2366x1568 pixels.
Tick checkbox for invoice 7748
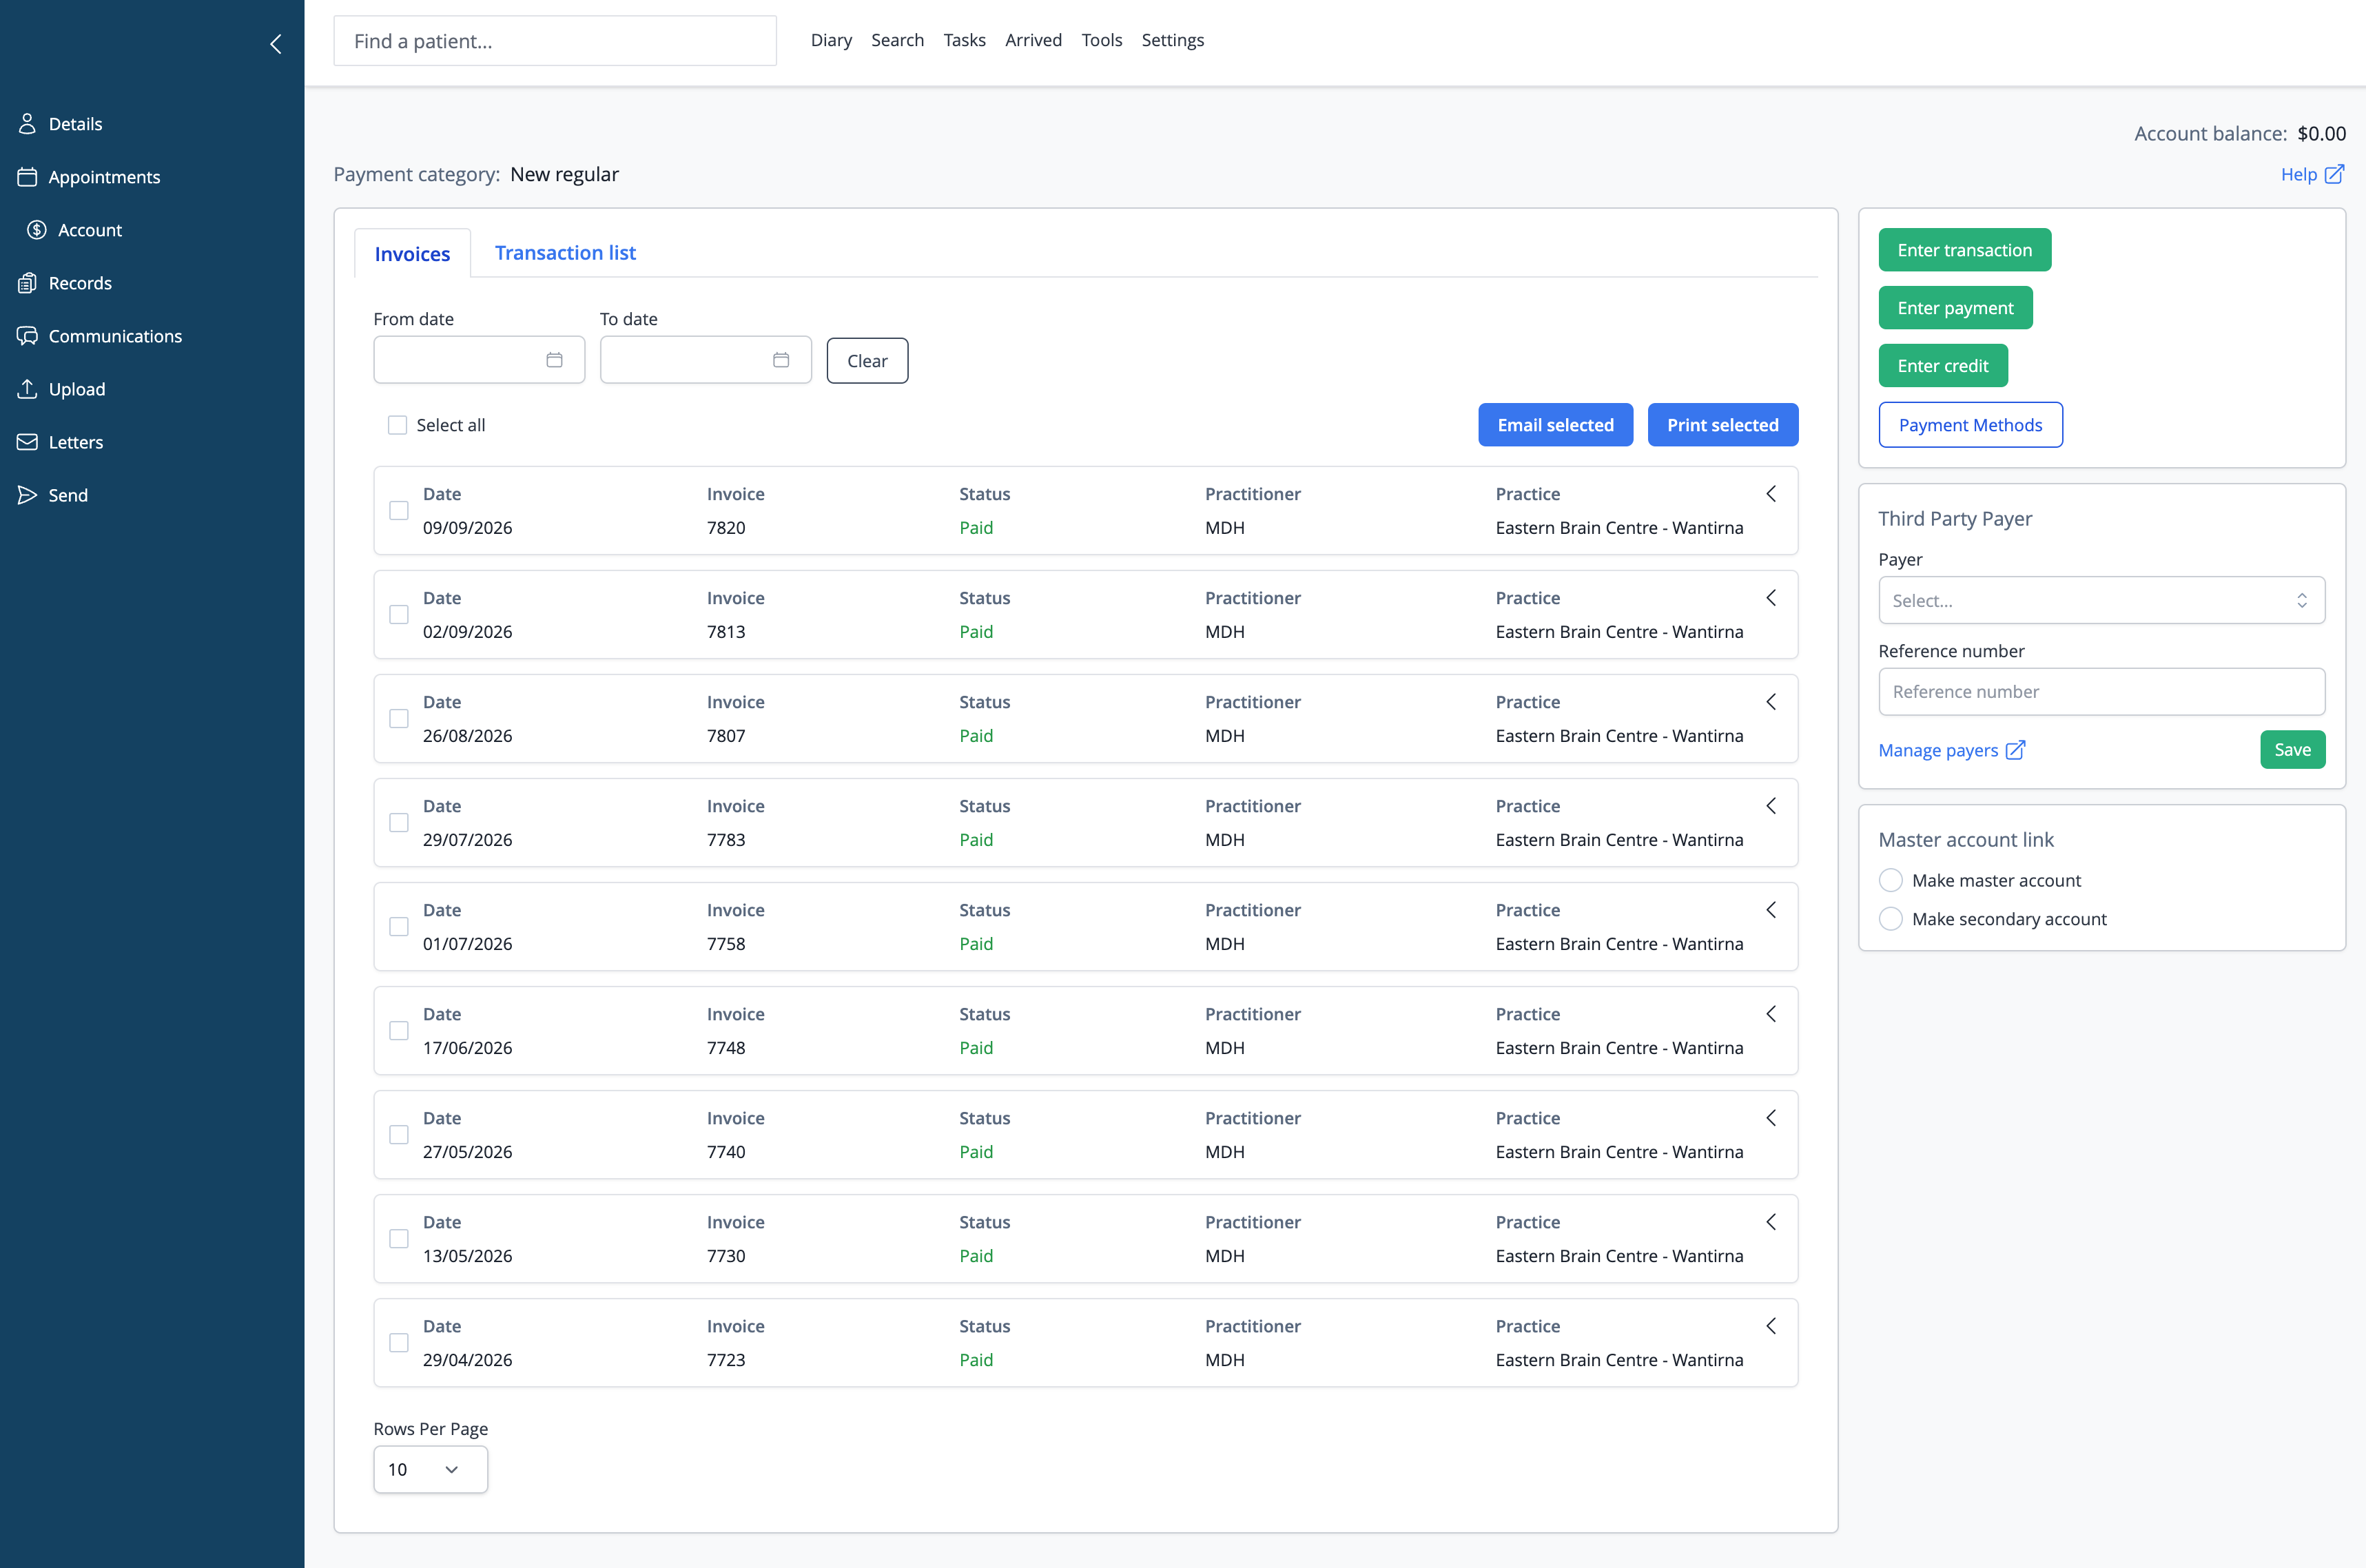click(x=399, y=1031)
